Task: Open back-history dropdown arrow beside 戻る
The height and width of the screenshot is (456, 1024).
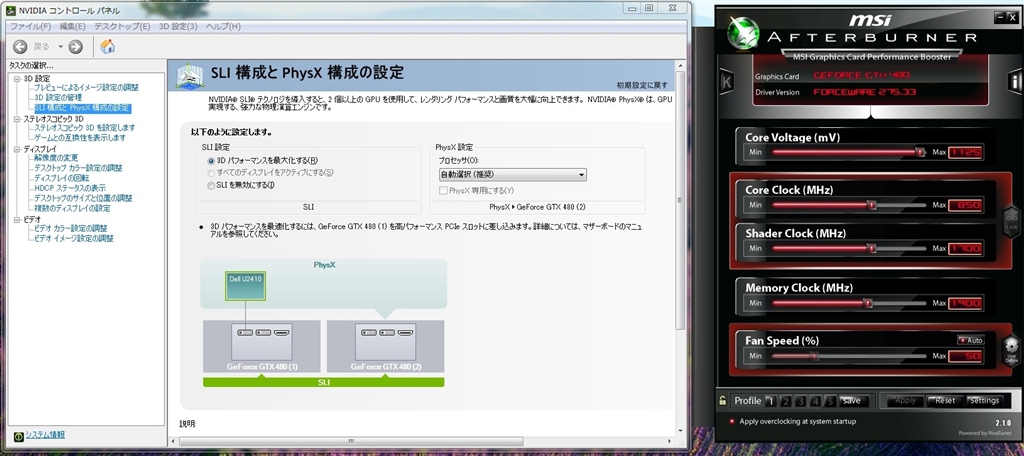Action: click(61, 46)
